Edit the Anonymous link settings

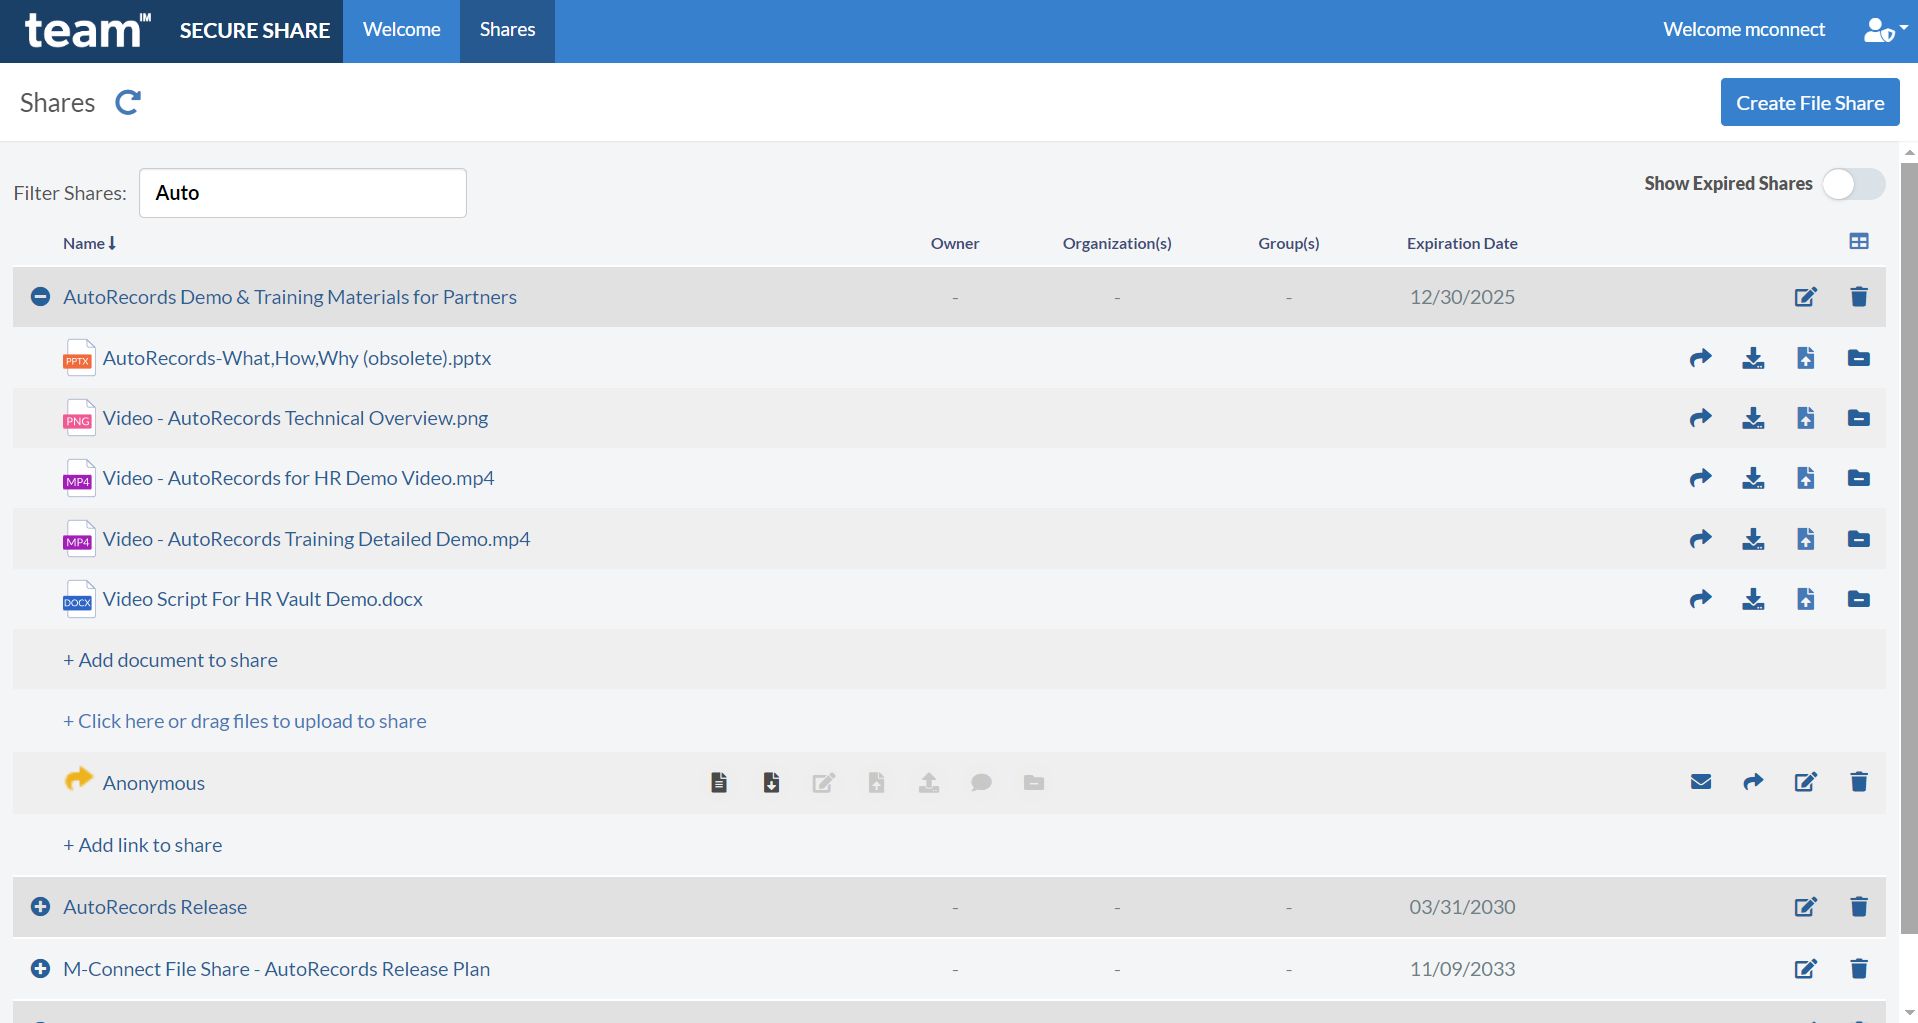[1805, 782]
